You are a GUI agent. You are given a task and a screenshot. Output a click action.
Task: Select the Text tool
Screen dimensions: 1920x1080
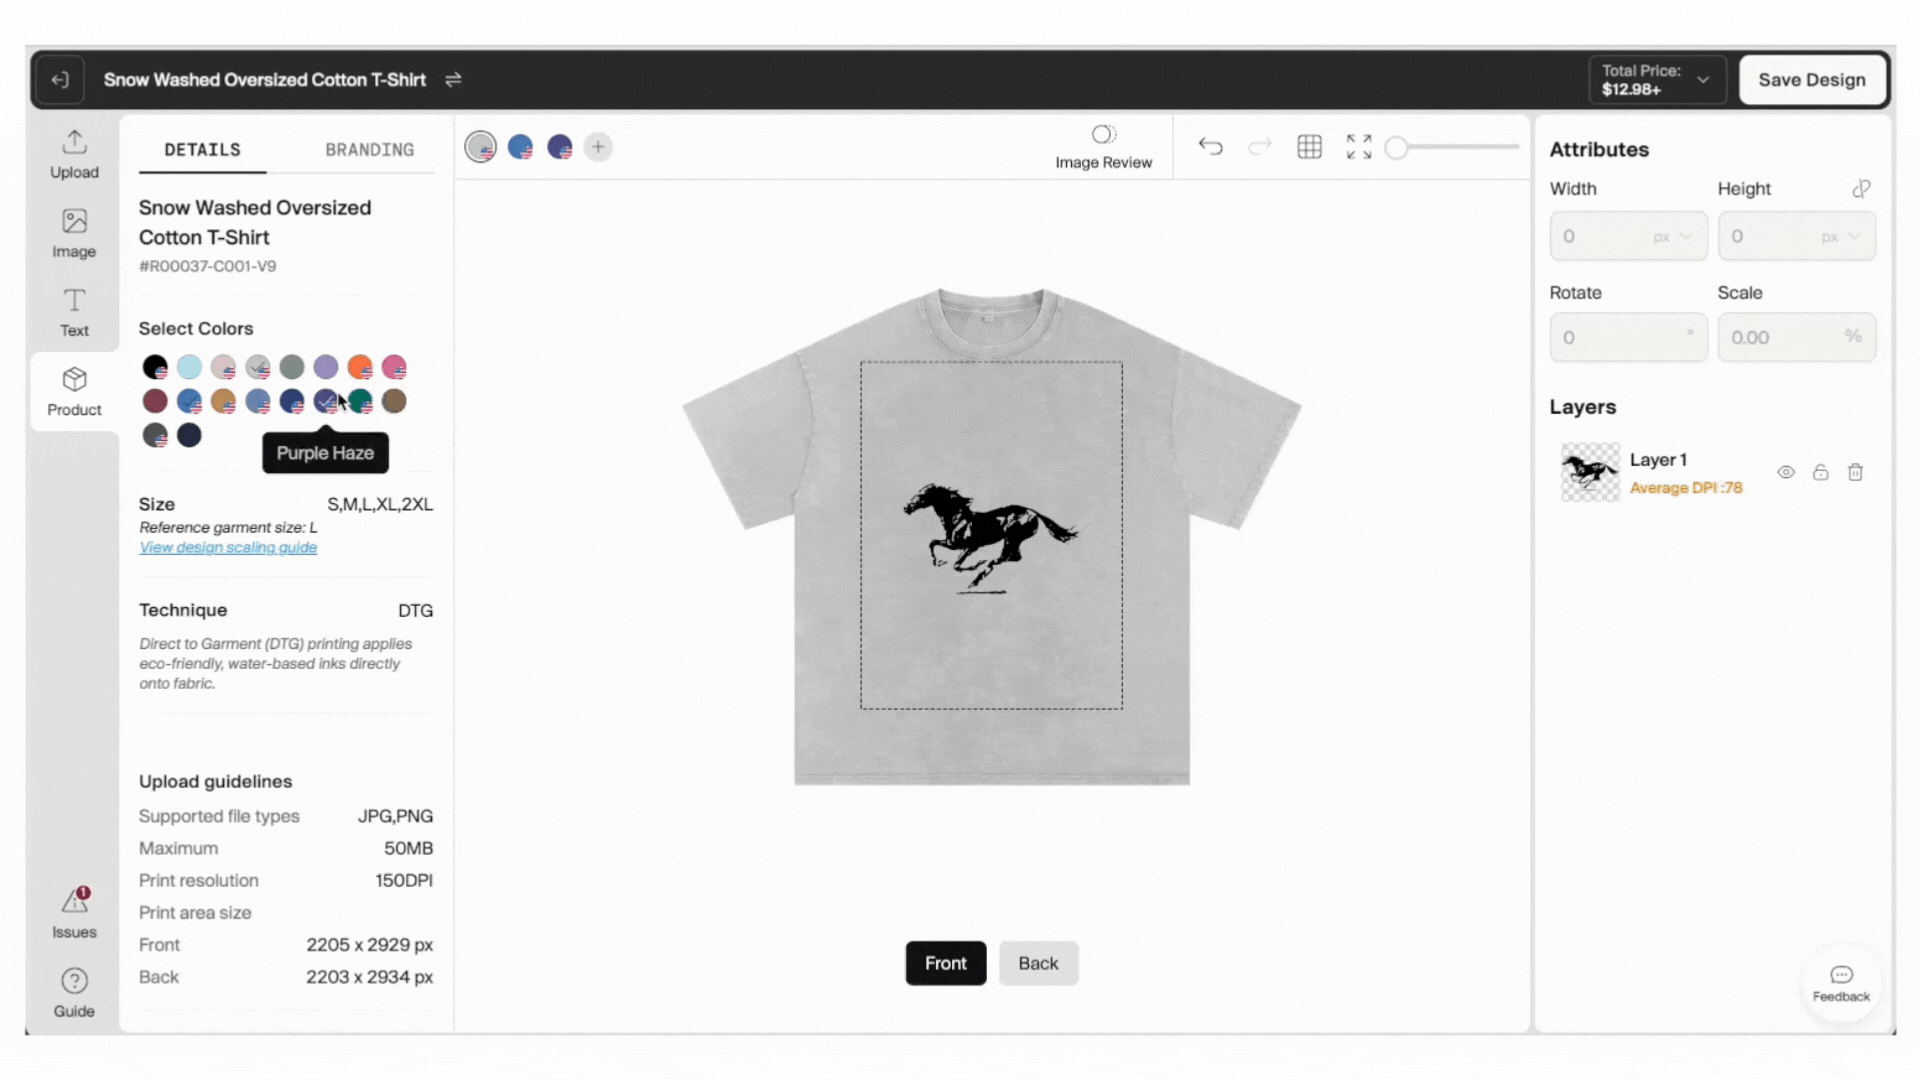click(x=74, y=312)
